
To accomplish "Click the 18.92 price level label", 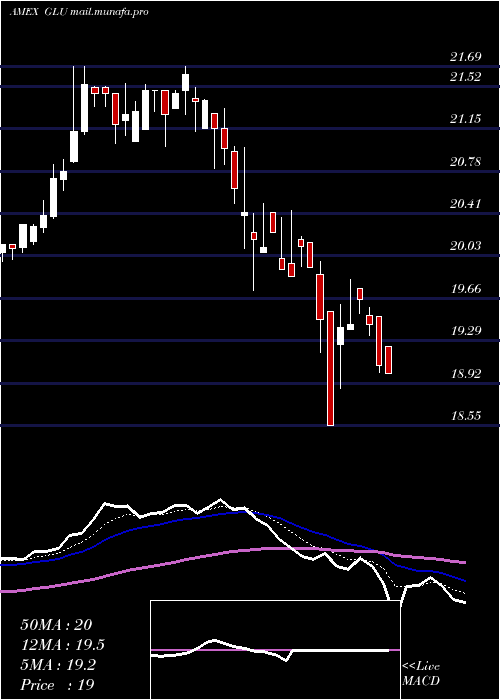I will (x=466, y=374).
